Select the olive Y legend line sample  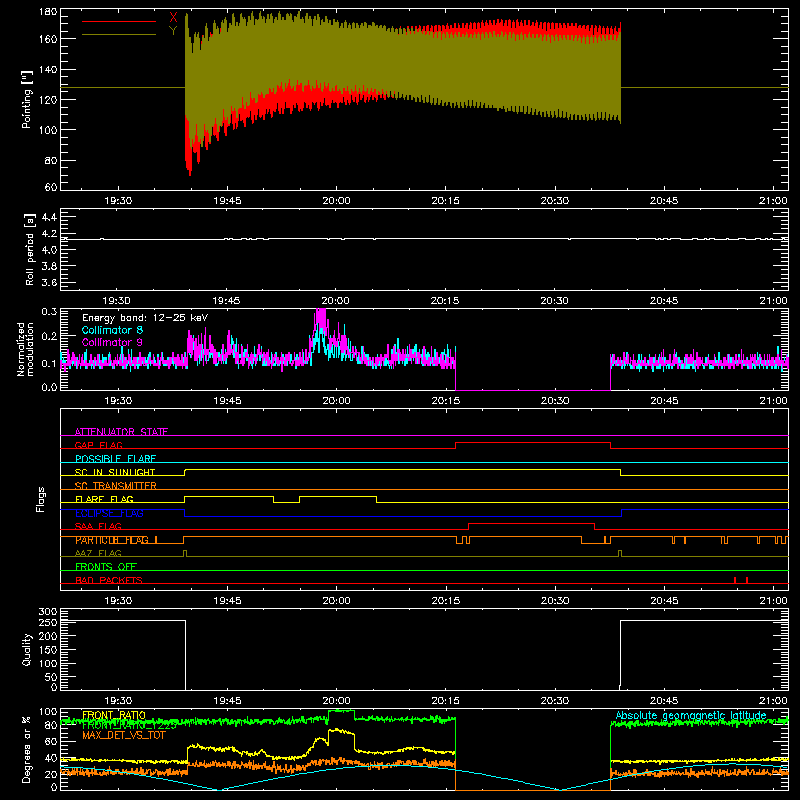pyautogui.click(x=119, y=35)
